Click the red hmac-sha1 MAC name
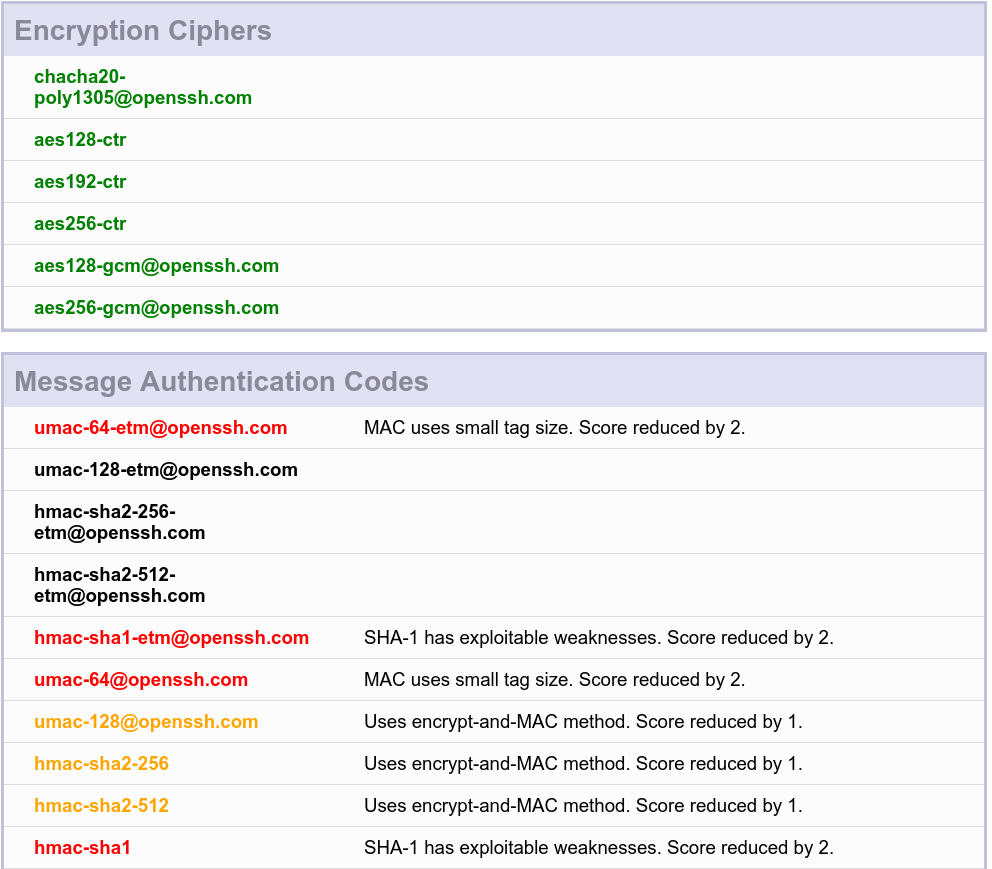Image resolution: width=992 pixels, height=869 pixels. (82, 848)
